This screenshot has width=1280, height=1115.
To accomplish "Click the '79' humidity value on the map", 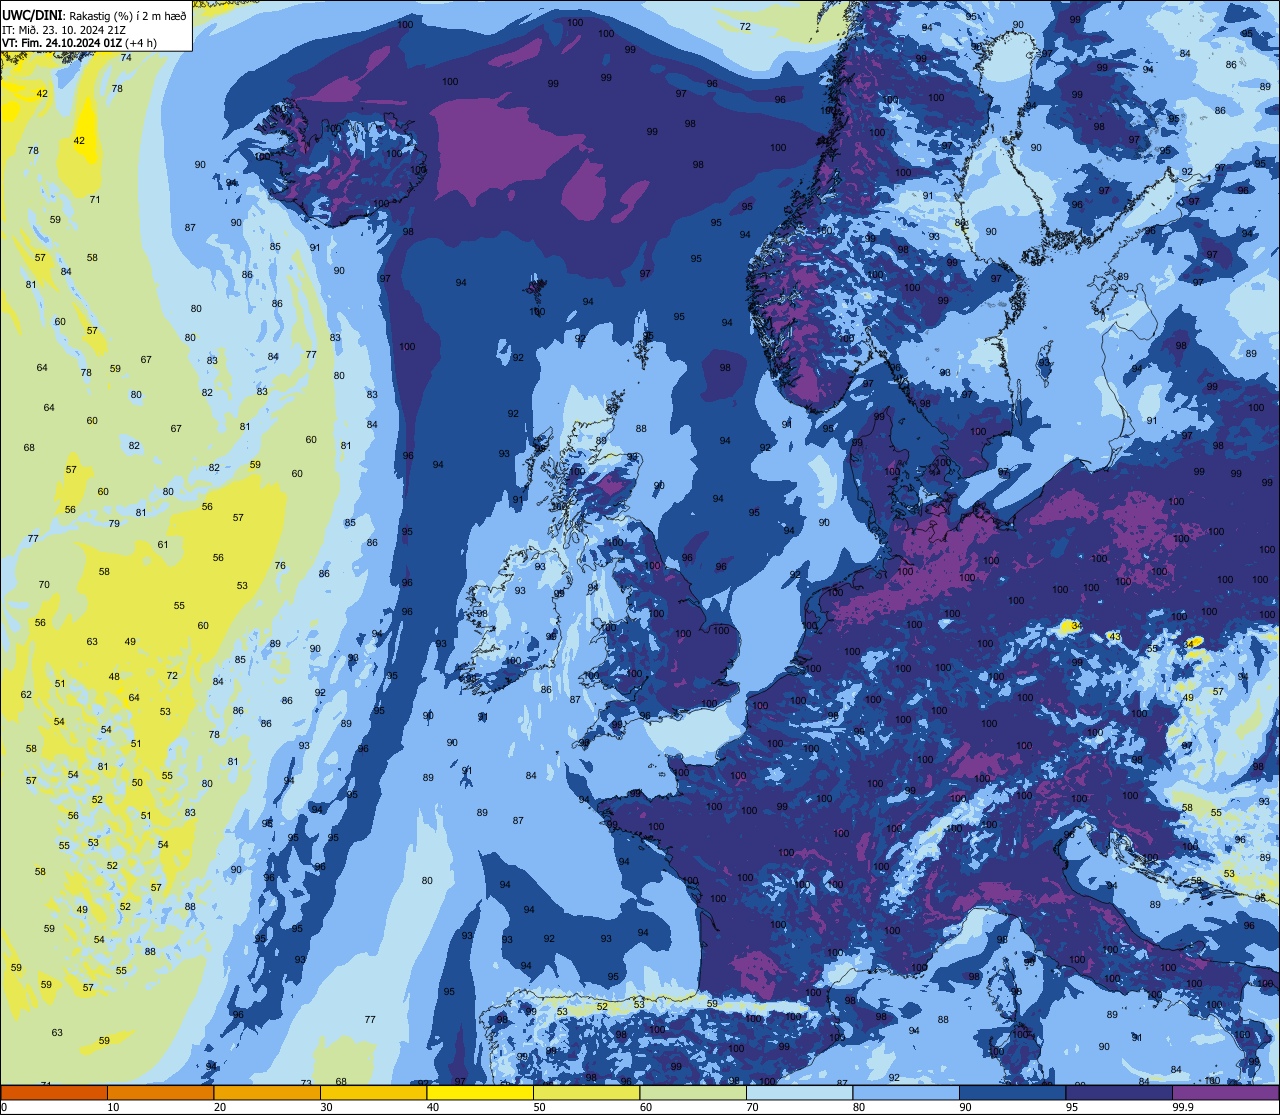I will click(x=114, y=524).
